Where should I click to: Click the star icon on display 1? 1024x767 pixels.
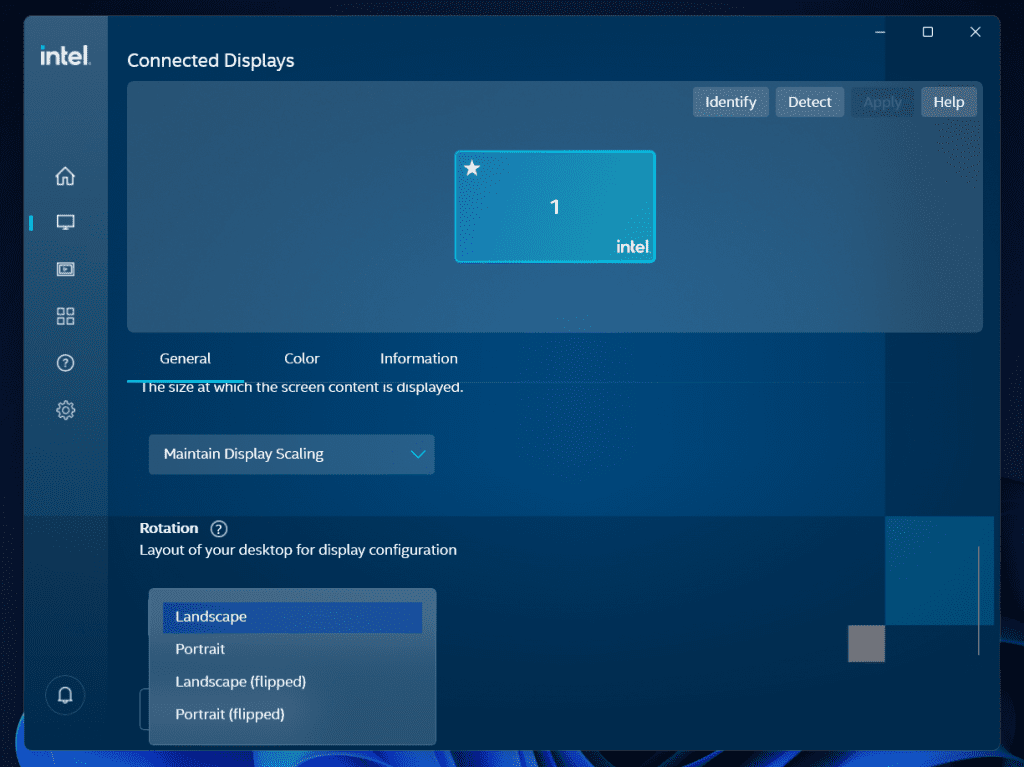(x=471, y=168)
